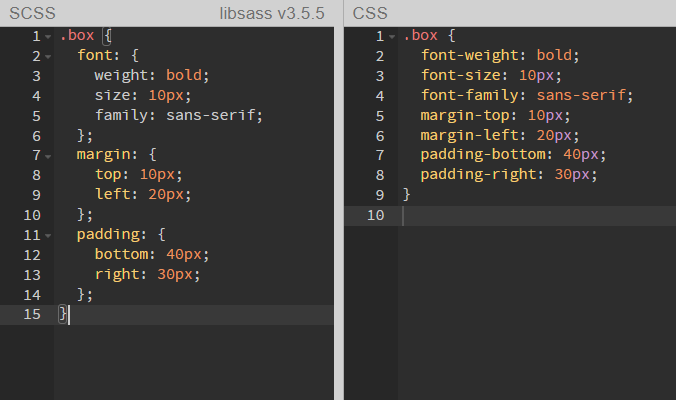Screen dimensions: 676x400
Task: Click line number 6 in SCSS gutter
Action: [x=37, y=136]
